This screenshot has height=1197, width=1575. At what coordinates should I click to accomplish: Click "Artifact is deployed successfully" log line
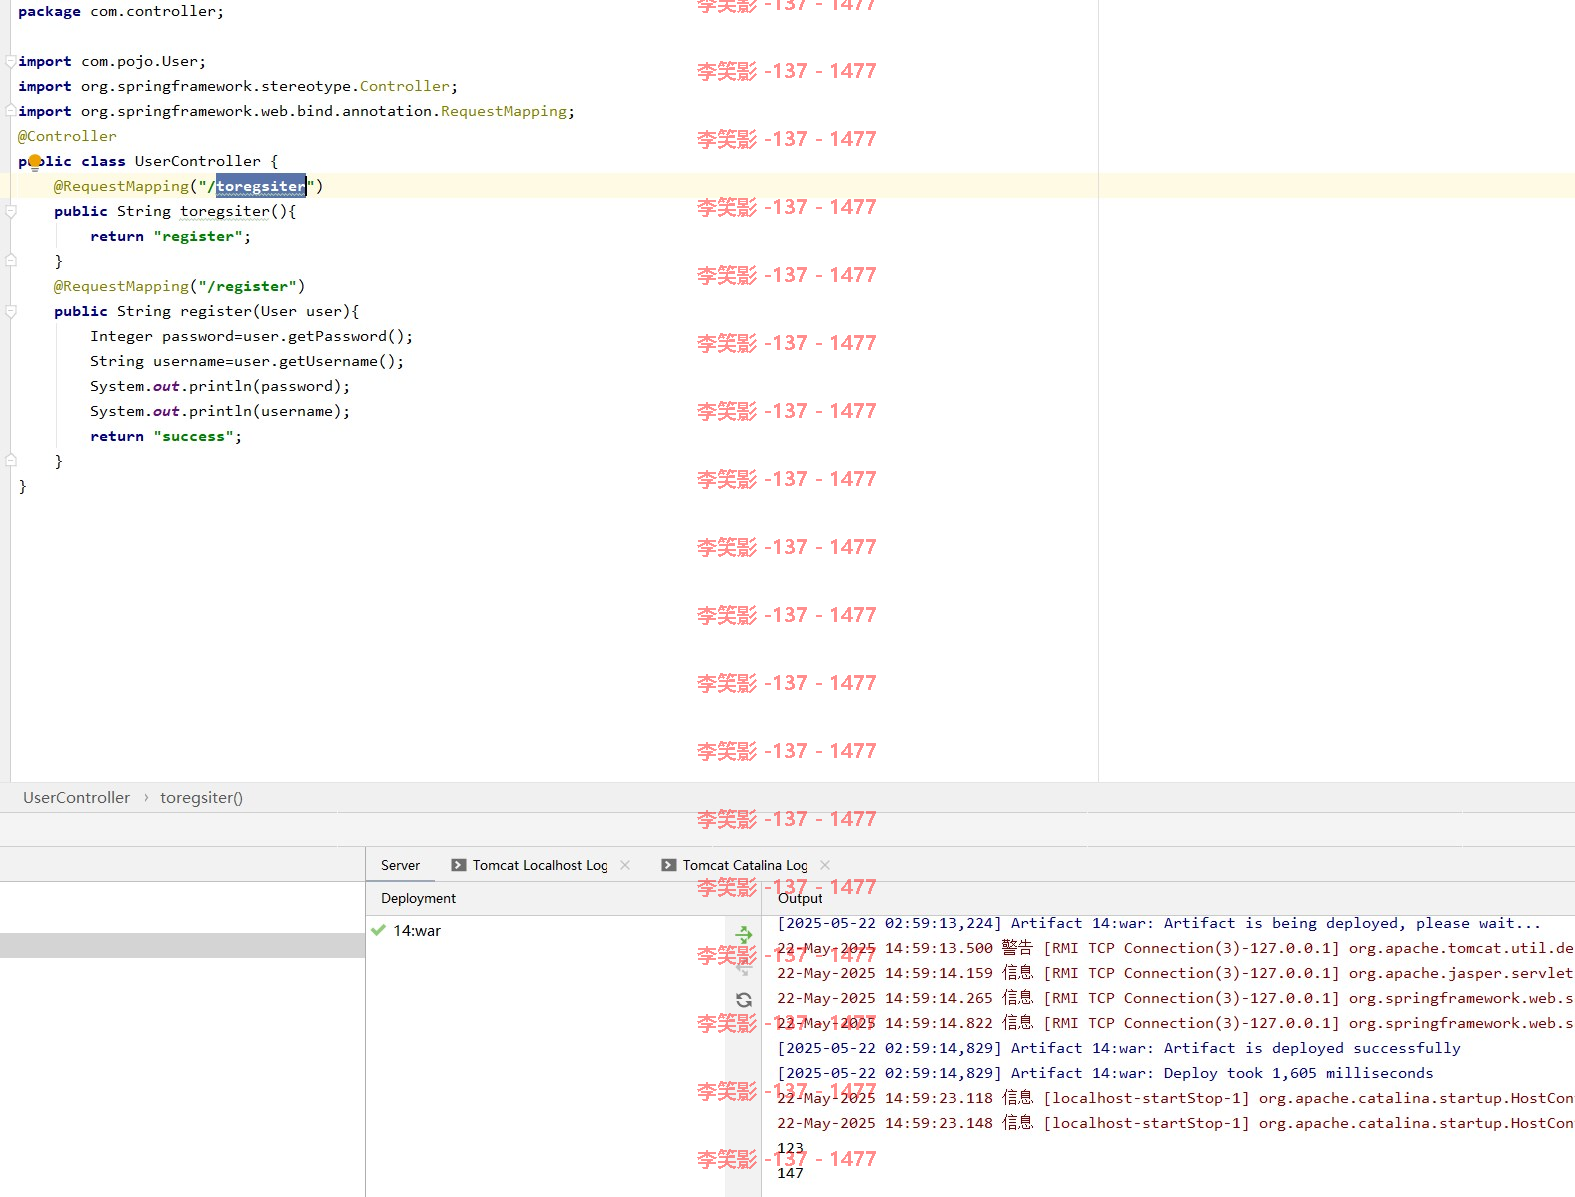[1119, 1048]
